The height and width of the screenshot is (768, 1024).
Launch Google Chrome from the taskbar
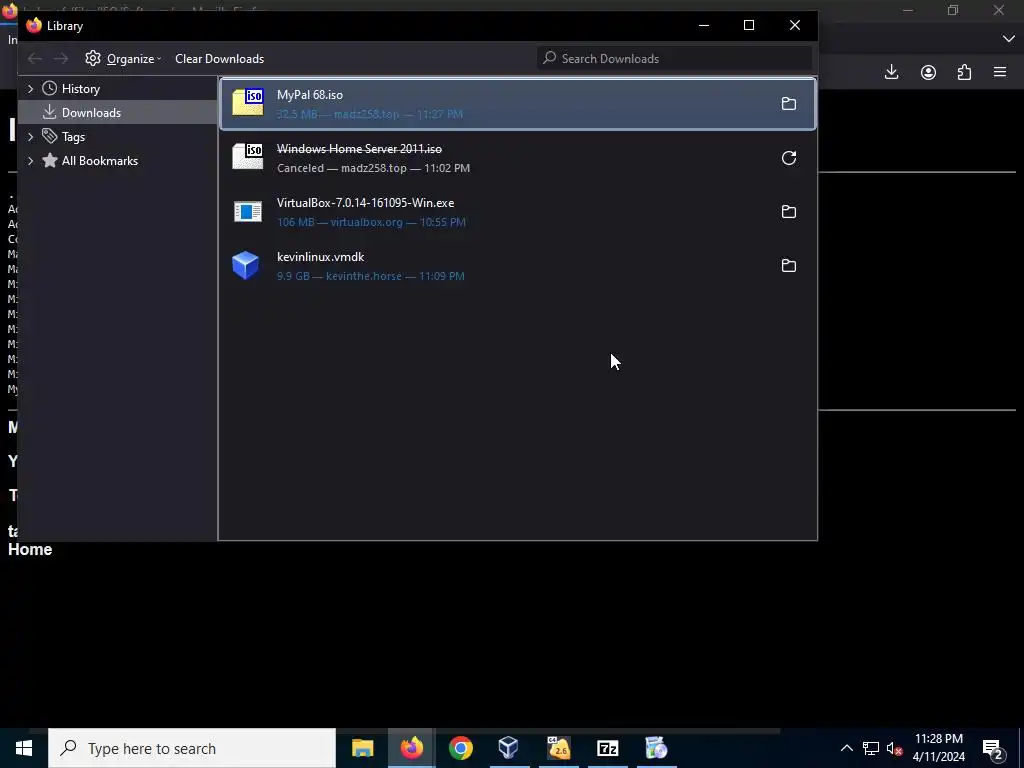[460, 748]
